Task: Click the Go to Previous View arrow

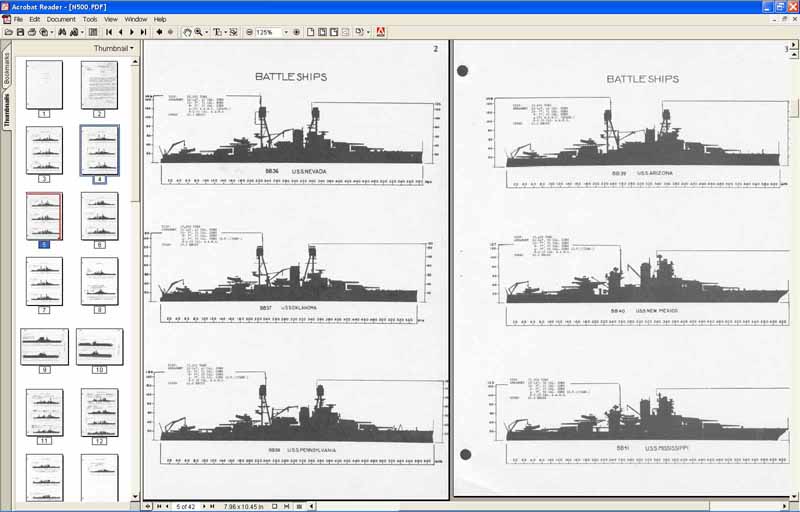Action: coord(159,32)
